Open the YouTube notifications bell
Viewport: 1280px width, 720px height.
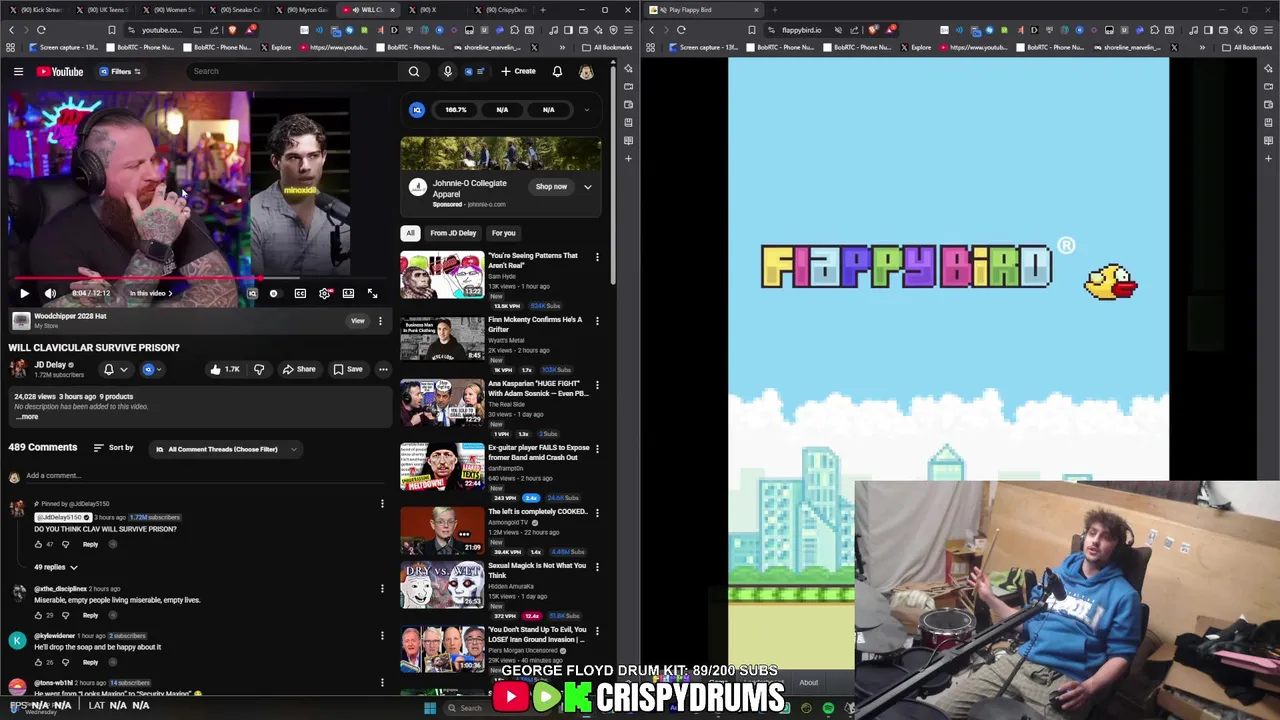click(557, 71)
